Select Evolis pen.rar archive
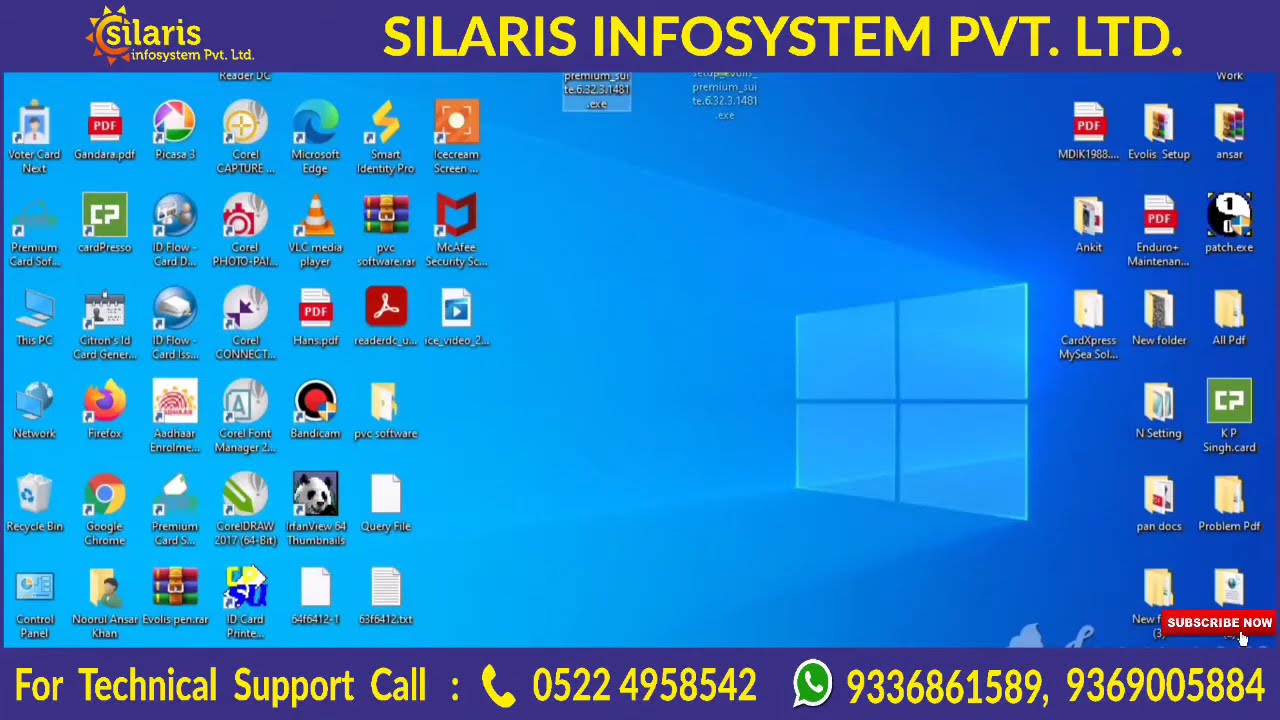1280x720 pixels. 175,595
